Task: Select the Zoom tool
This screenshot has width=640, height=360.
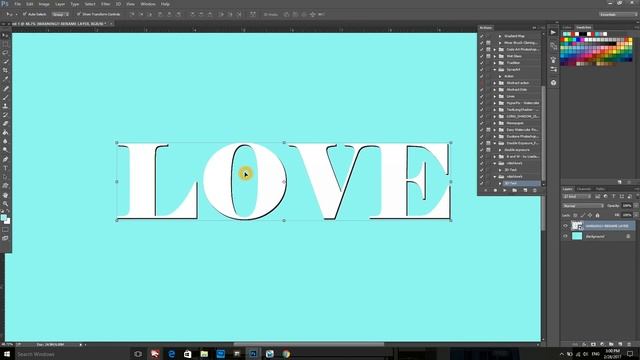Action: point(5,203)
